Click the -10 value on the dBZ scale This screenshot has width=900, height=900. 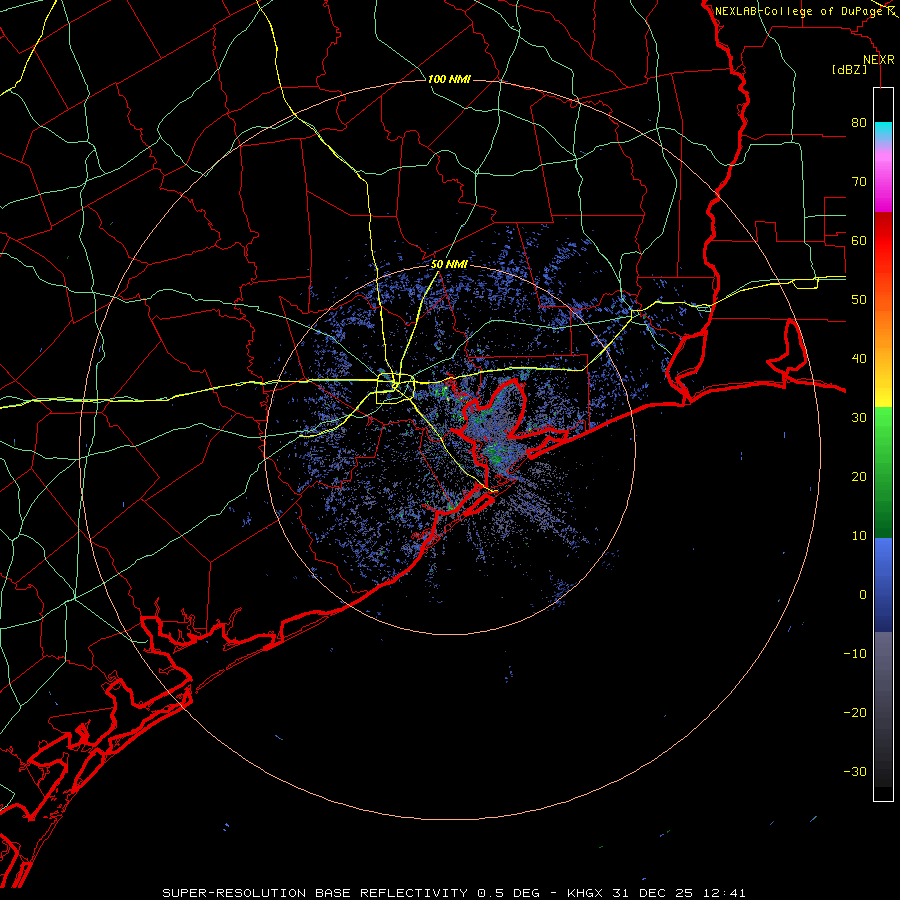pyautogui.click(x=855, y=654)
